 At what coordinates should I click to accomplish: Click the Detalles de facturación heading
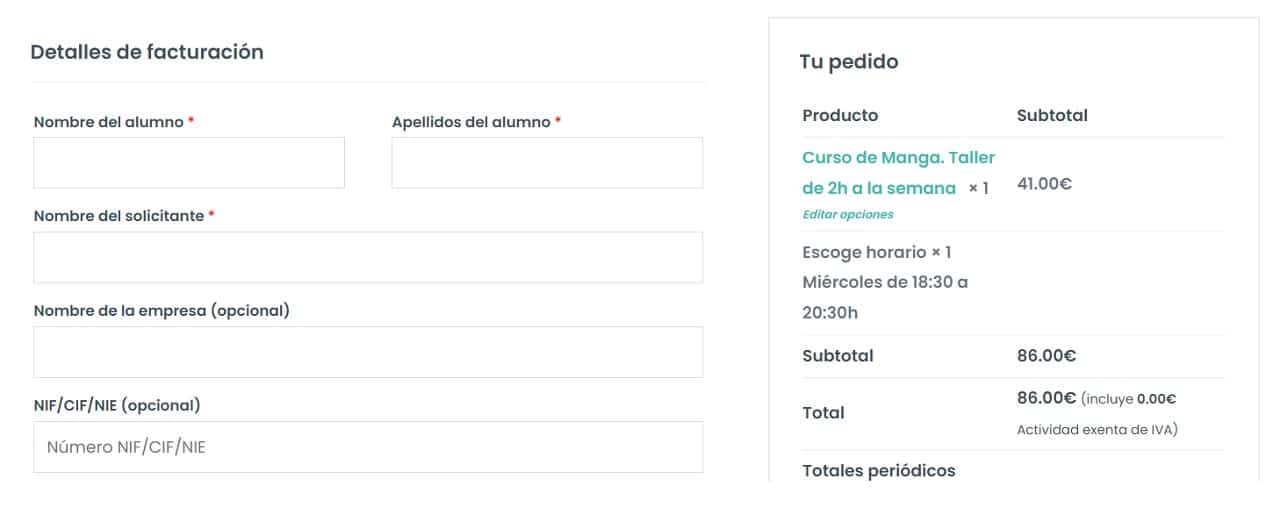tap(147, 52)
